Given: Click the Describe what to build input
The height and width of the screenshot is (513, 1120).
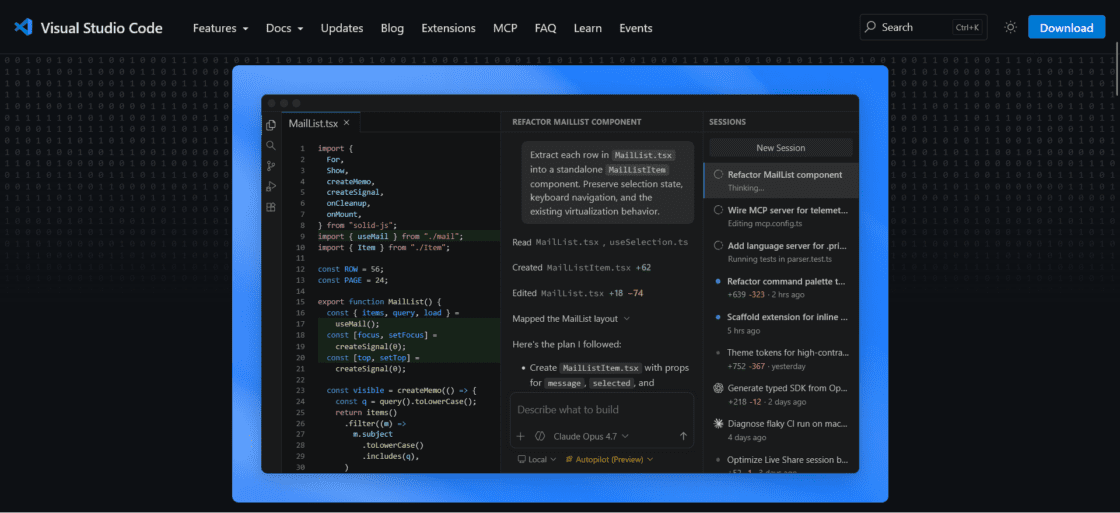Looking at the screenshot, I should point(601,410).
